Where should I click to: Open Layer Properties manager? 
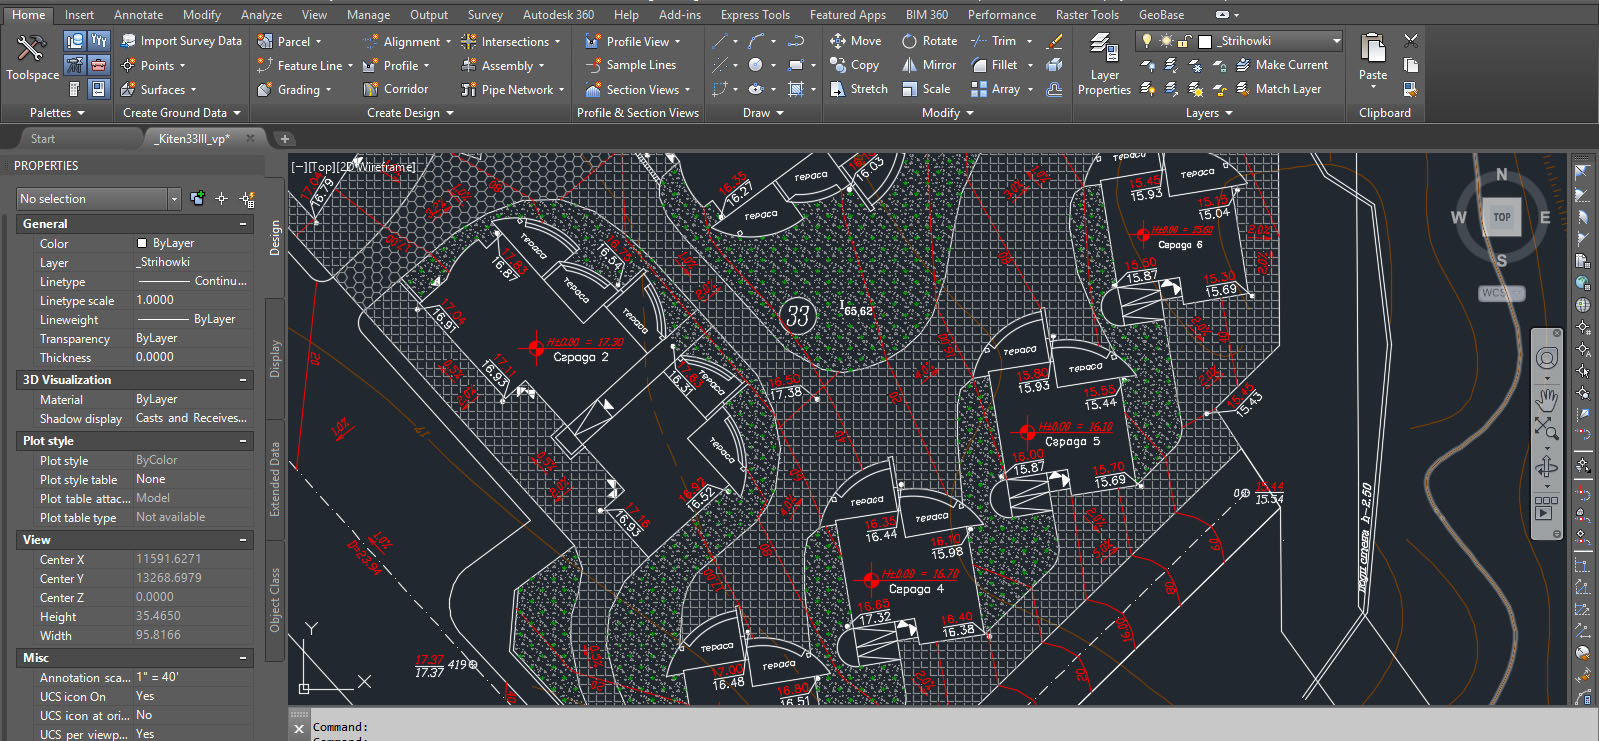click(x=1104, y=64)
